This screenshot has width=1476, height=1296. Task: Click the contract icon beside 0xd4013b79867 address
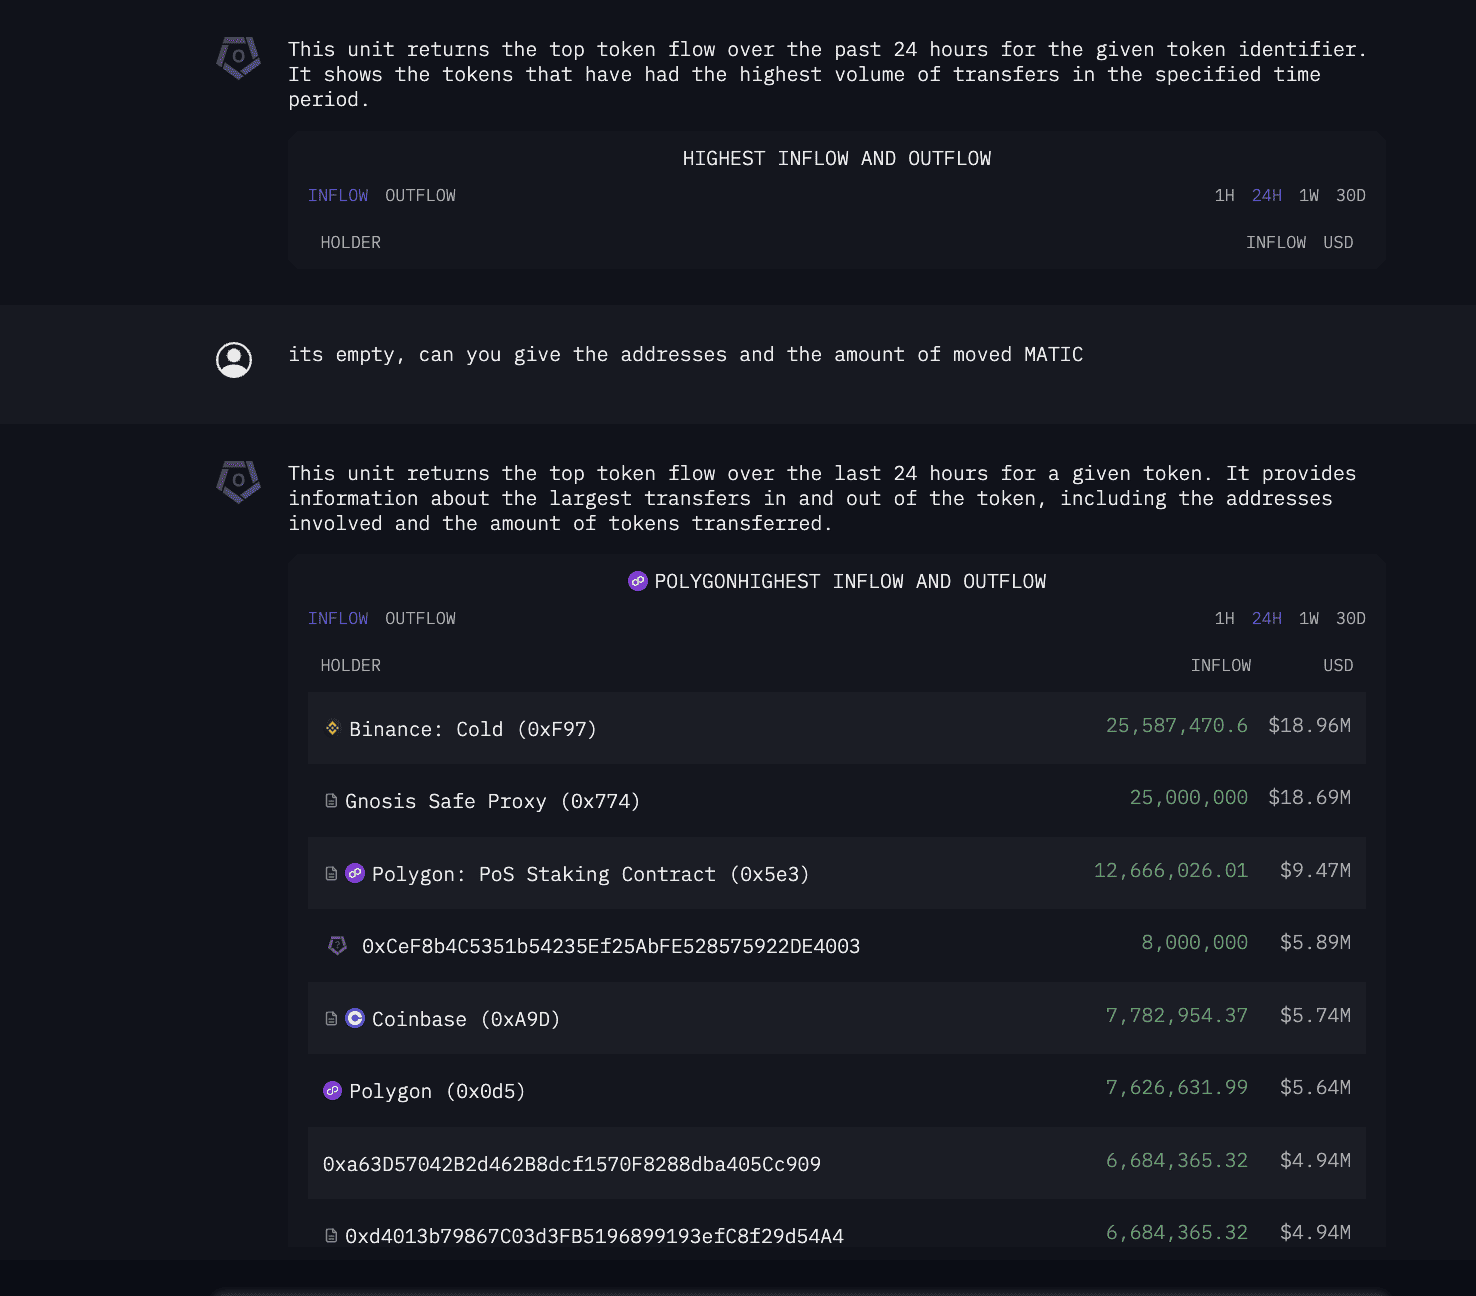click(x=331, y=1236)
